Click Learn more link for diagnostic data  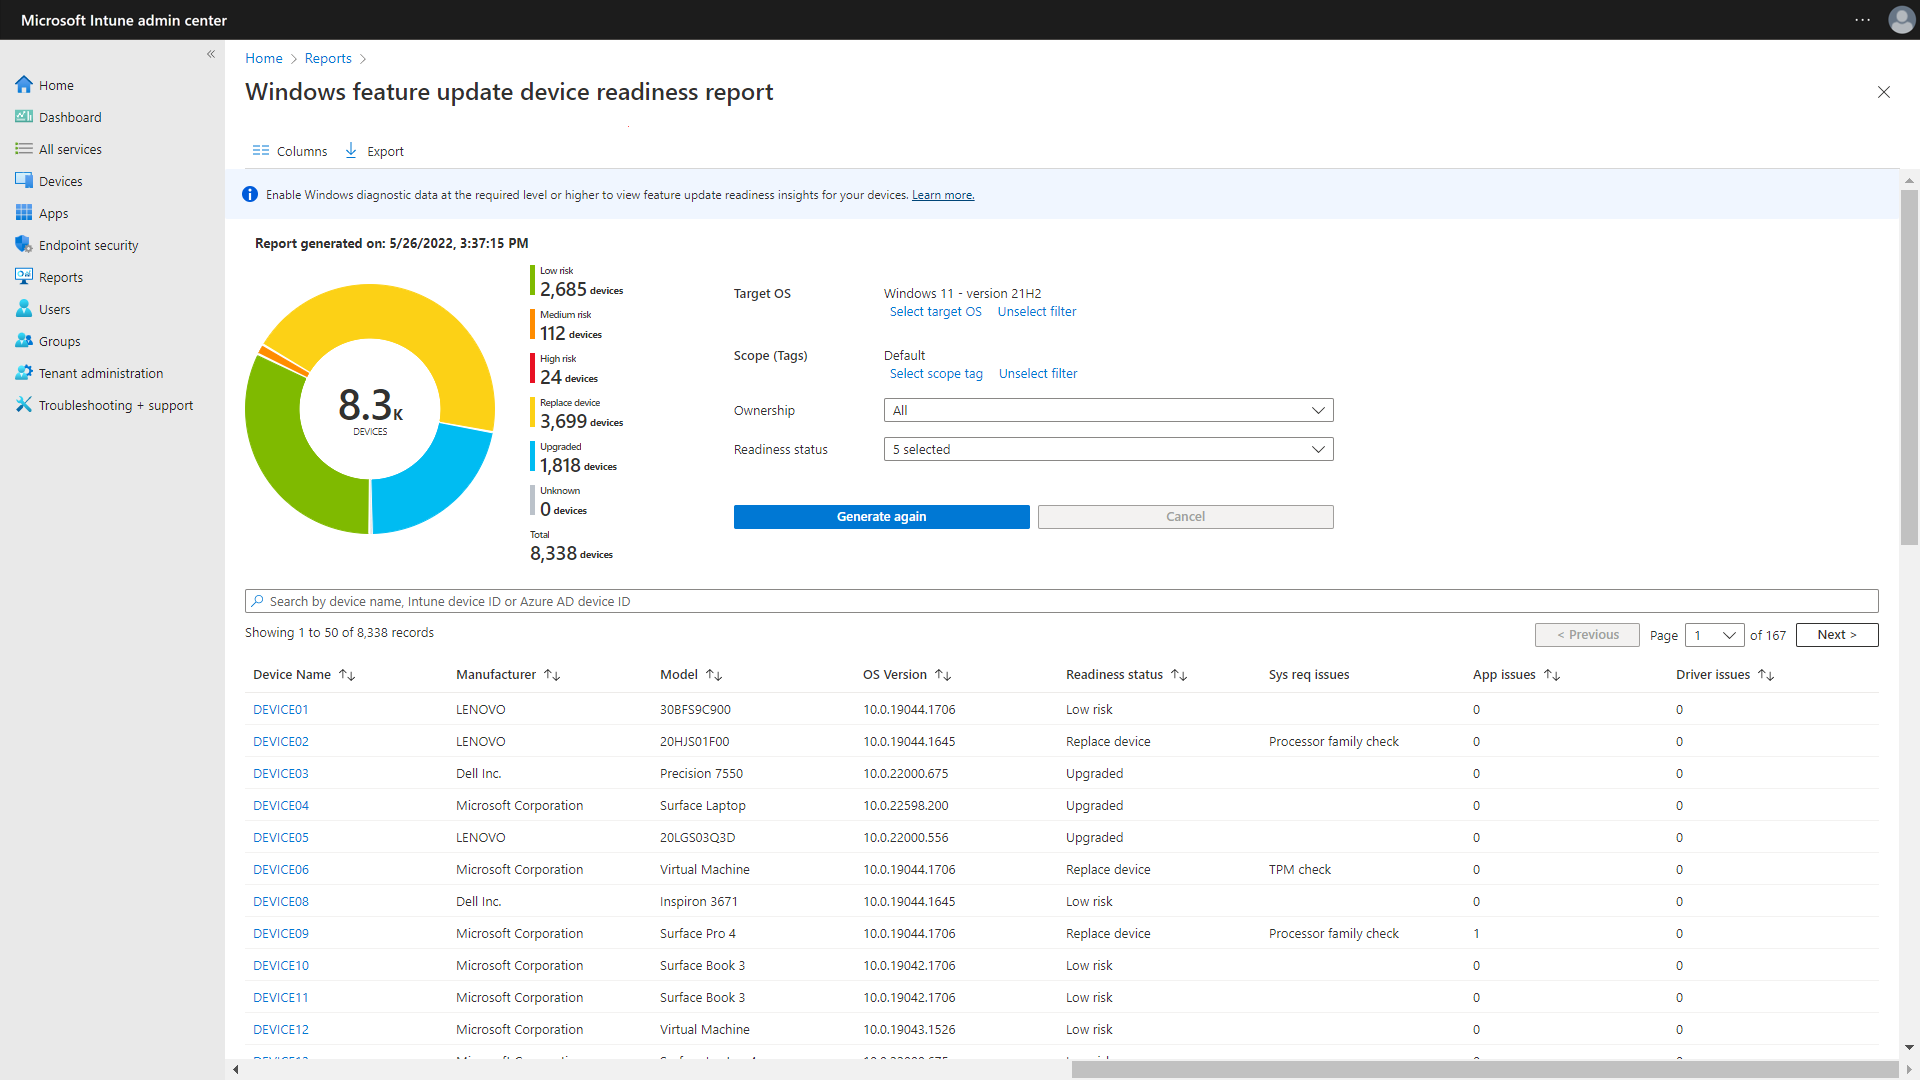[943, 194]
